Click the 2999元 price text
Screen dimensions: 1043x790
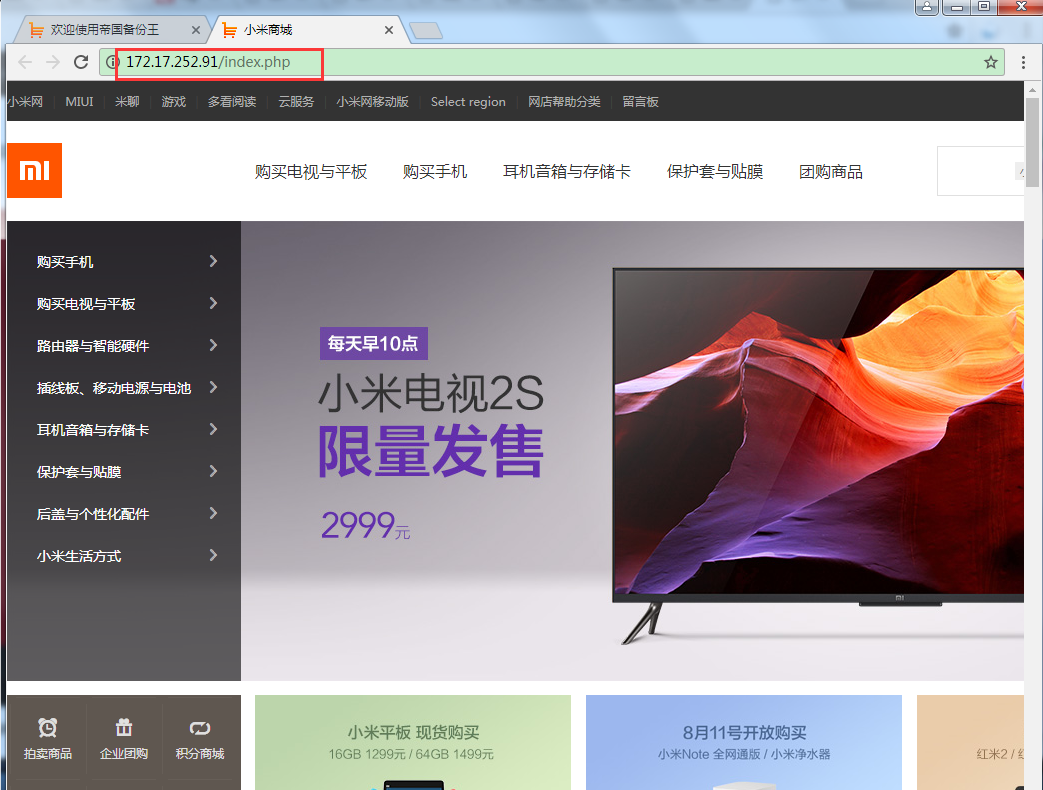pos(365,525)
